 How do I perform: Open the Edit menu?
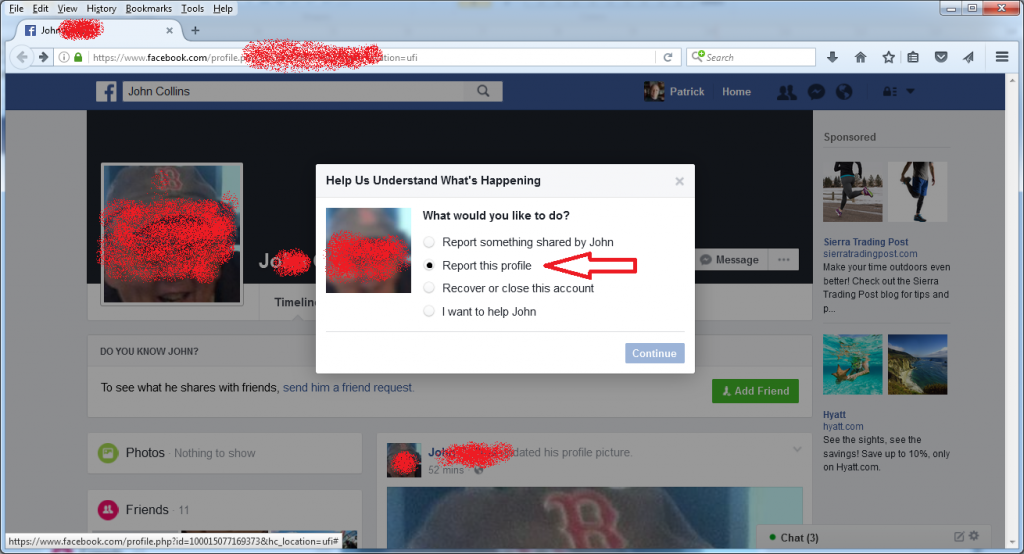(x=40, y=8)
